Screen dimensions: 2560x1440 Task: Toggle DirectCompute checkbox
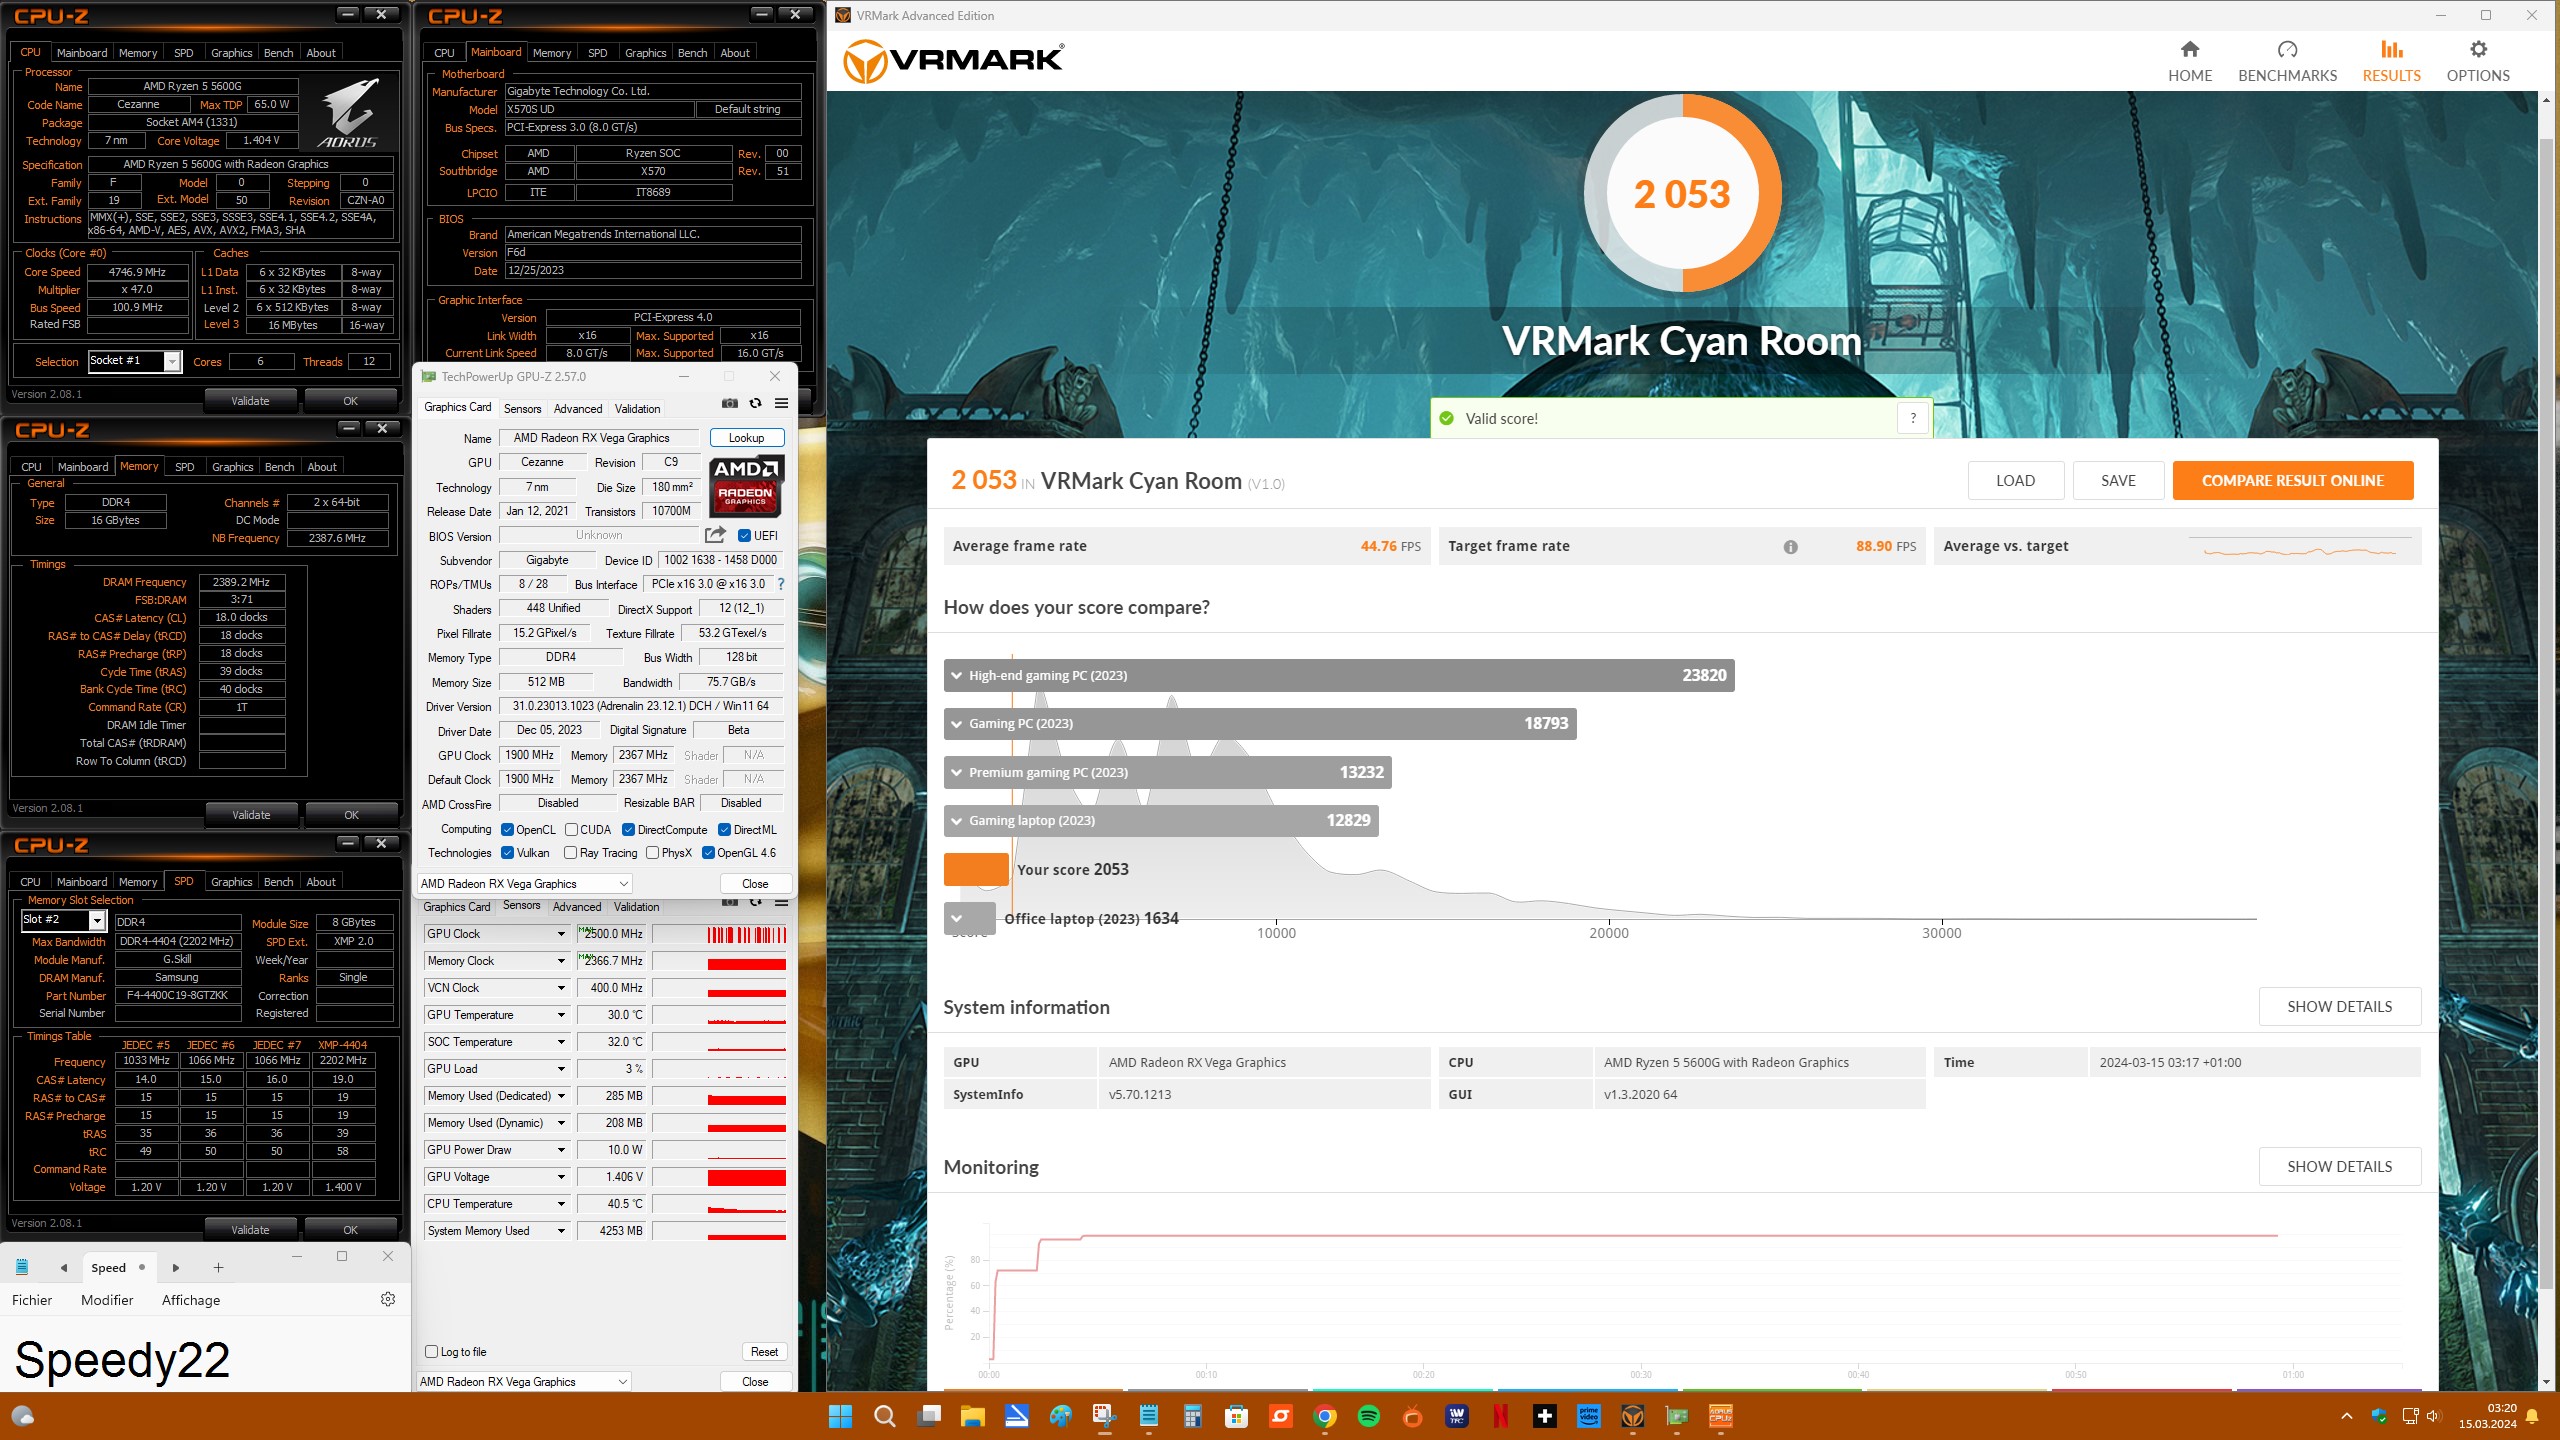[628, 829]
